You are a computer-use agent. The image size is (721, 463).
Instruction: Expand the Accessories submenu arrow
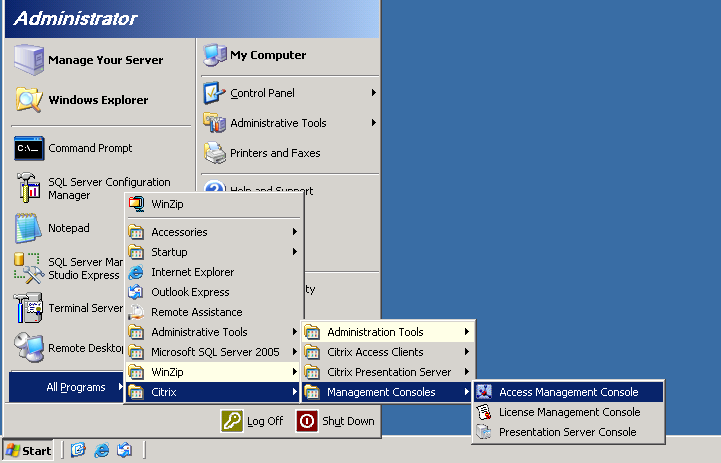(x=294, y=232)
